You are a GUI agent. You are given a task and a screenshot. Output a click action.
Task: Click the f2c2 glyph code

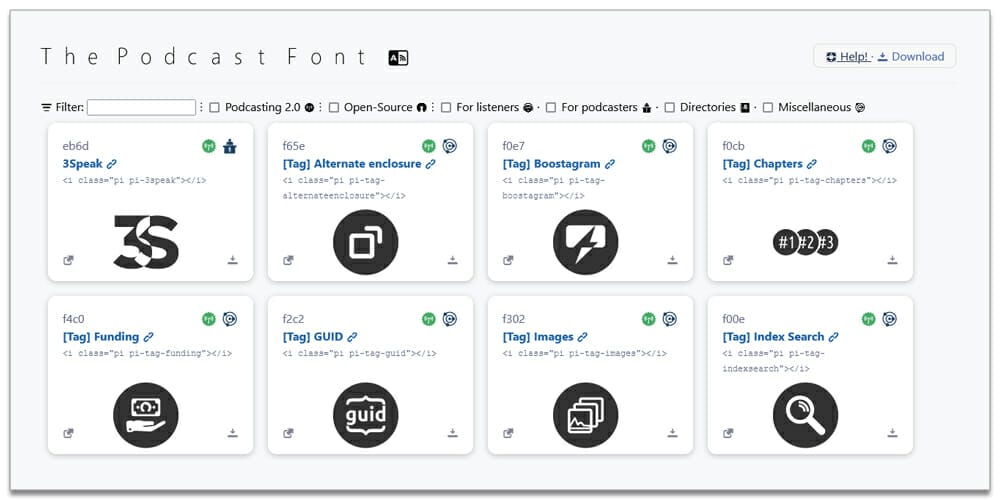[294, 319]
